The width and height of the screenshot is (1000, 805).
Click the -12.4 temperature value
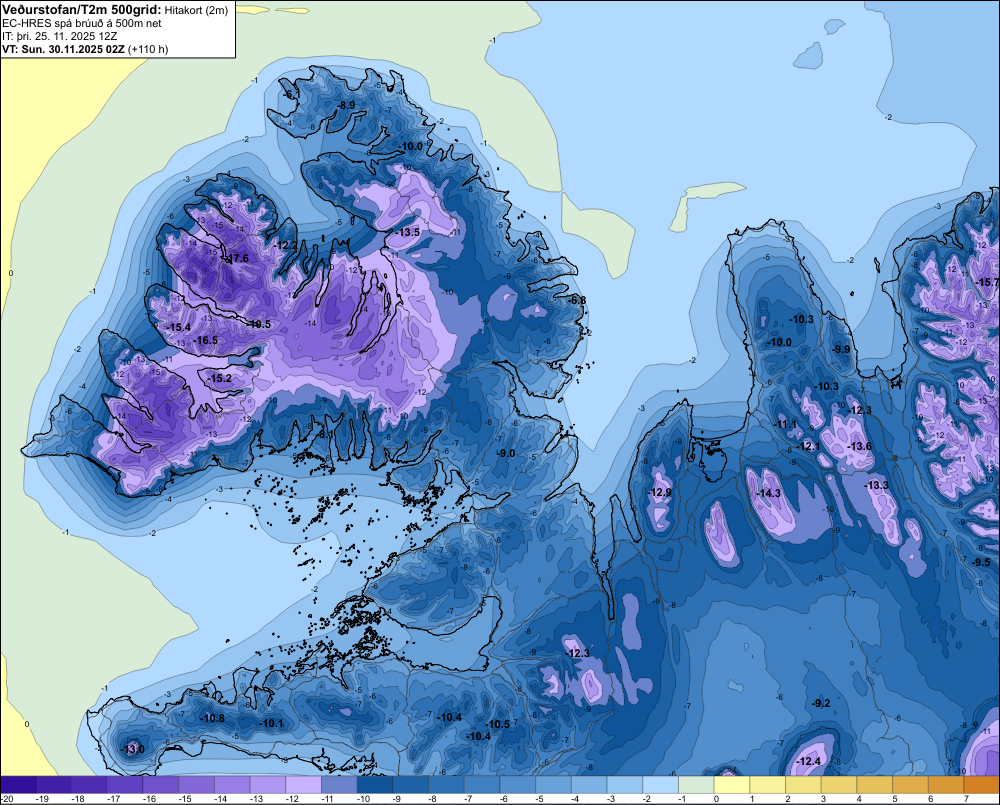click(809, 761)
